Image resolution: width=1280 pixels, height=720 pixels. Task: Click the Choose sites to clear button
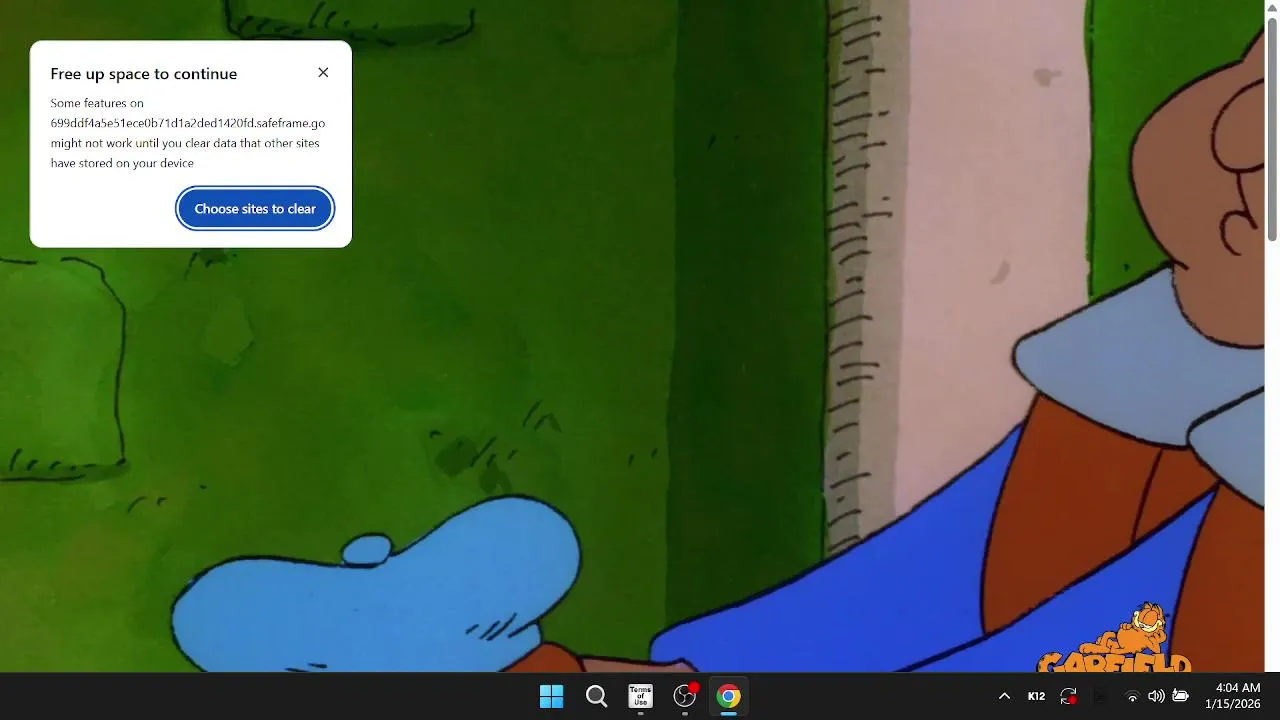(x=255, y=209)
